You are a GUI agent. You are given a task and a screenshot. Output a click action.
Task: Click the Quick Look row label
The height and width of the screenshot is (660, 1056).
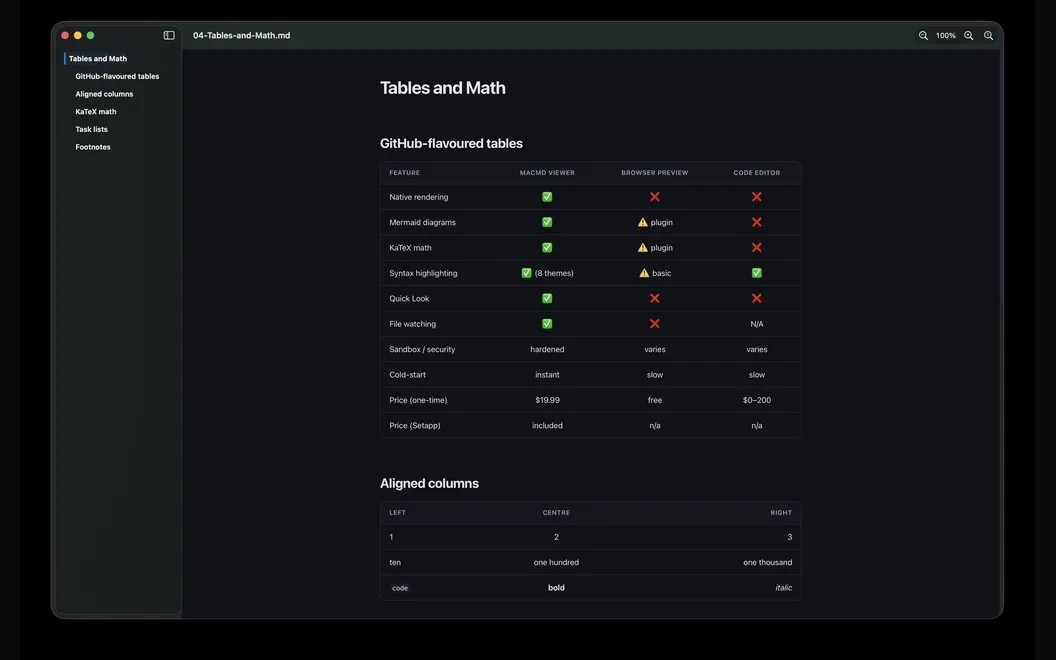409,298
